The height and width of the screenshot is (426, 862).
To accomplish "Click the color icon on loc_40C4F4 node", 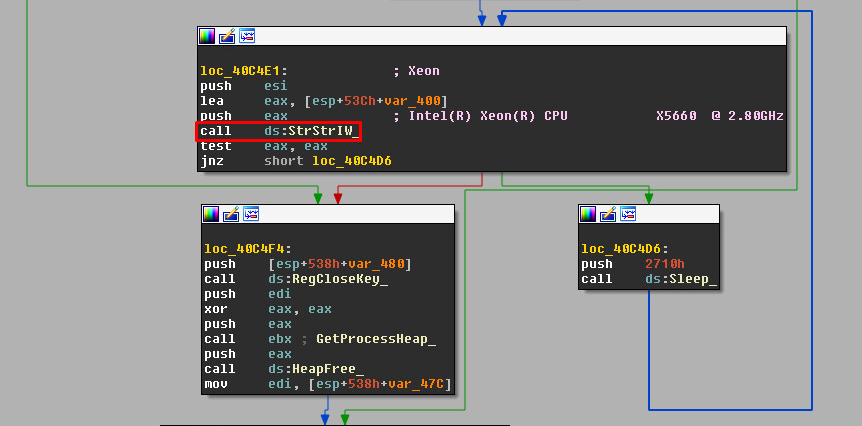I will click(211, 214).
